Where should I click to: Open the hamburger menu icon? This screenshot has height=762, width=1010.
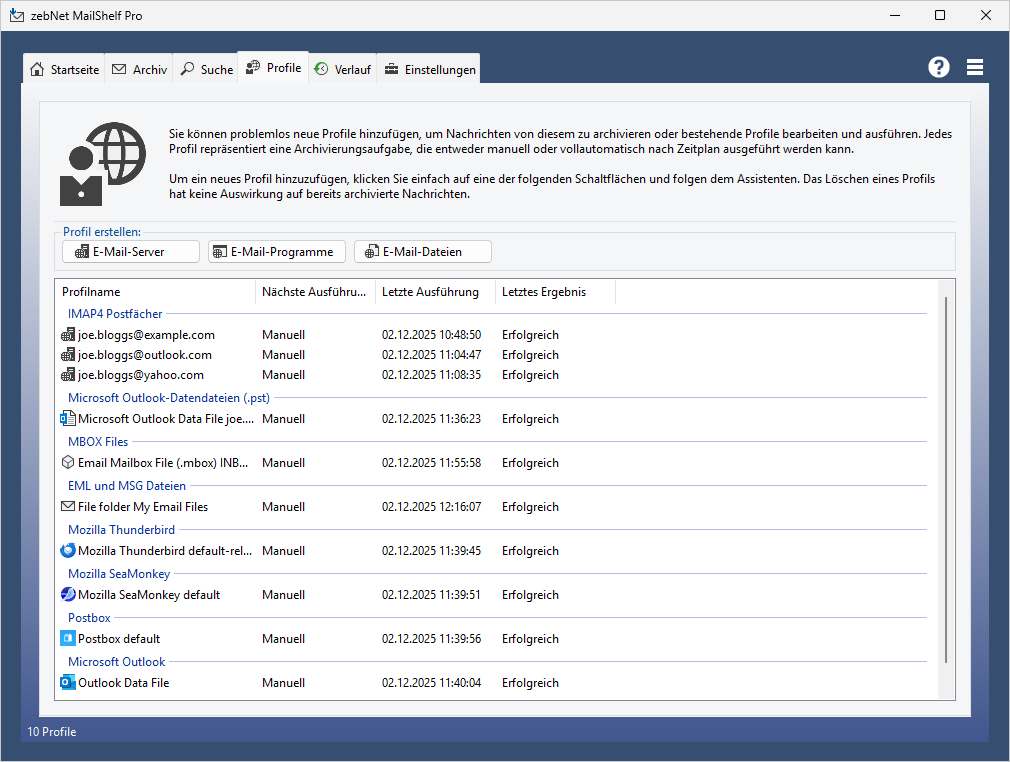pos(975,67)
